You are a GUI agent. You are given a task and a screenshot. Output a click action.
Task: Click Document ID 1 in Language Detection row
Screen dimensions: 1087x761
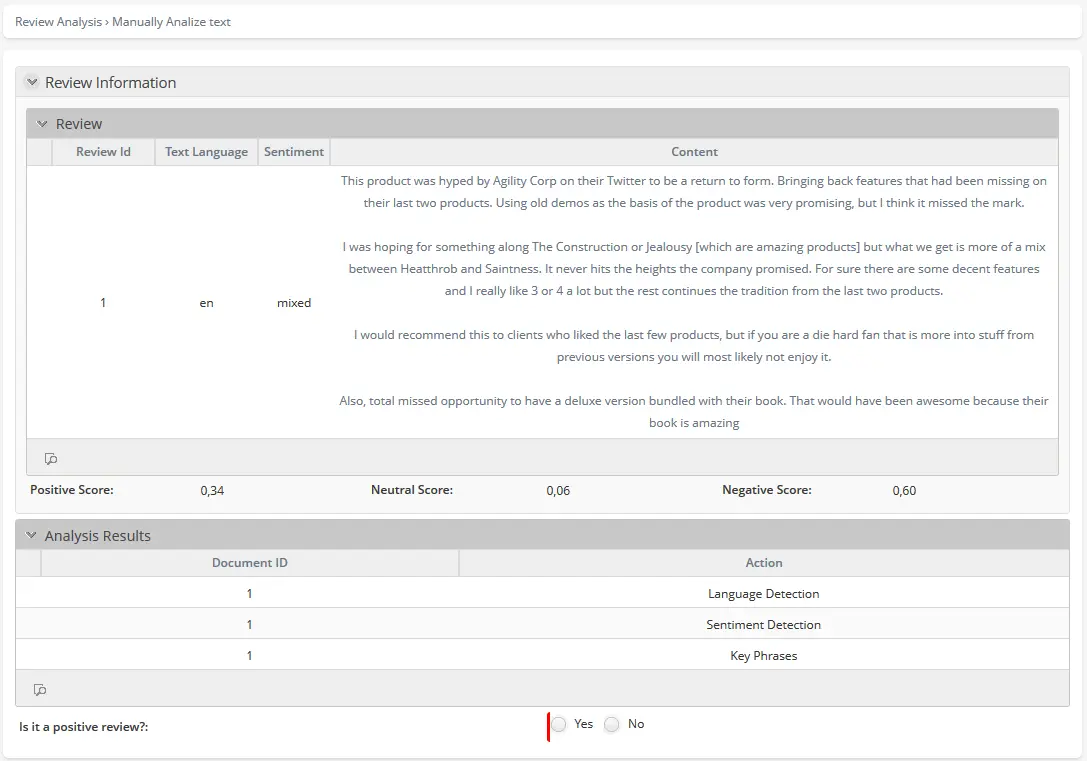[x=250, y=593]
